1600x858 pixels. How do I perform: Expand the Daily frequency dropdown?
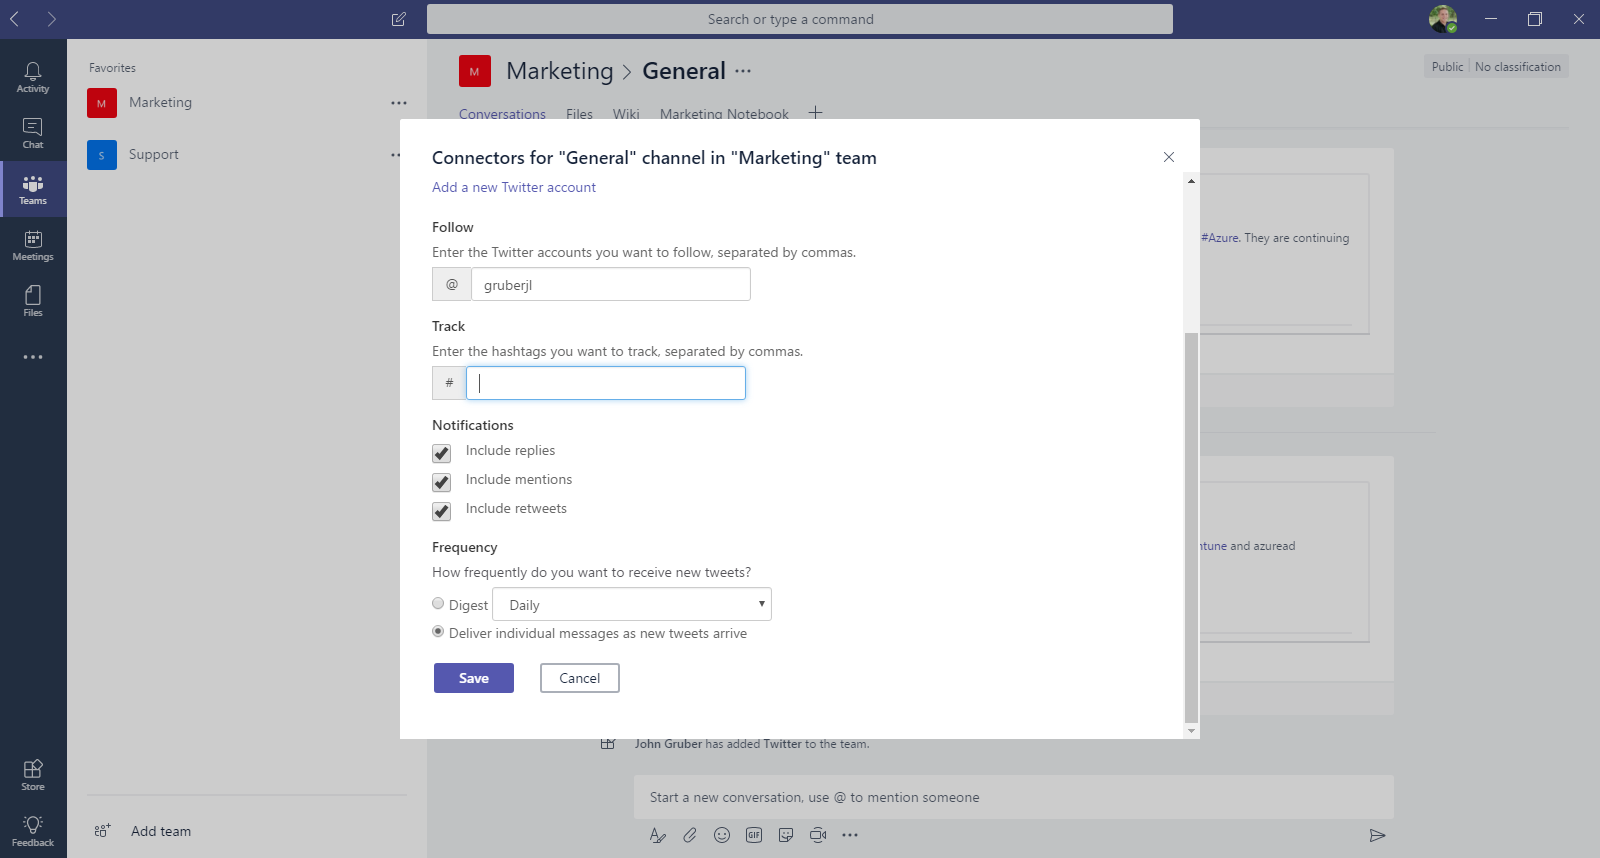pos(632,604)
